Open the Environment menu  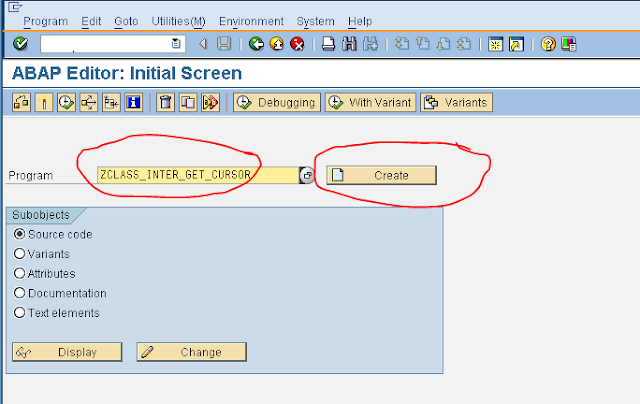point(251,21)
